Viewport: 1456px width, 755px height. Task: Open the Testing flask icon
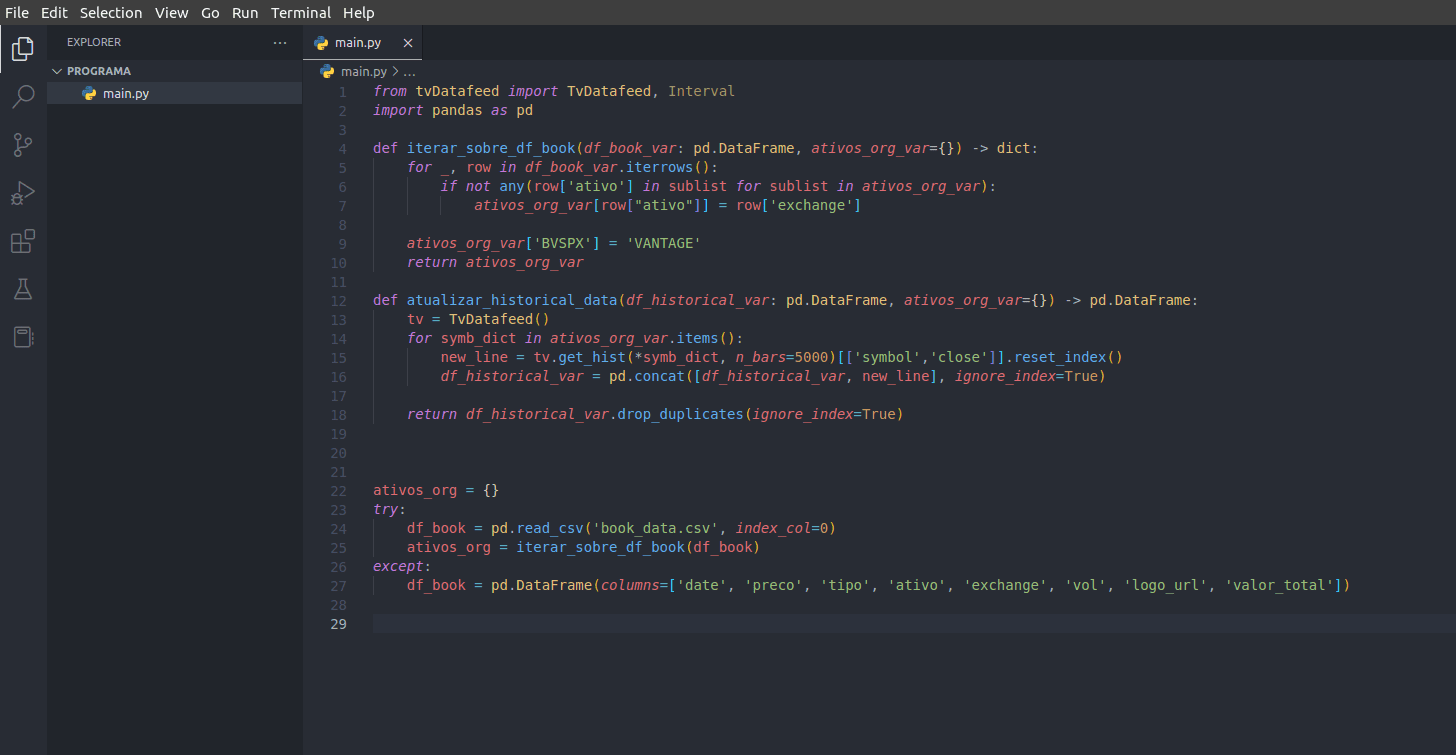[23, 289]
